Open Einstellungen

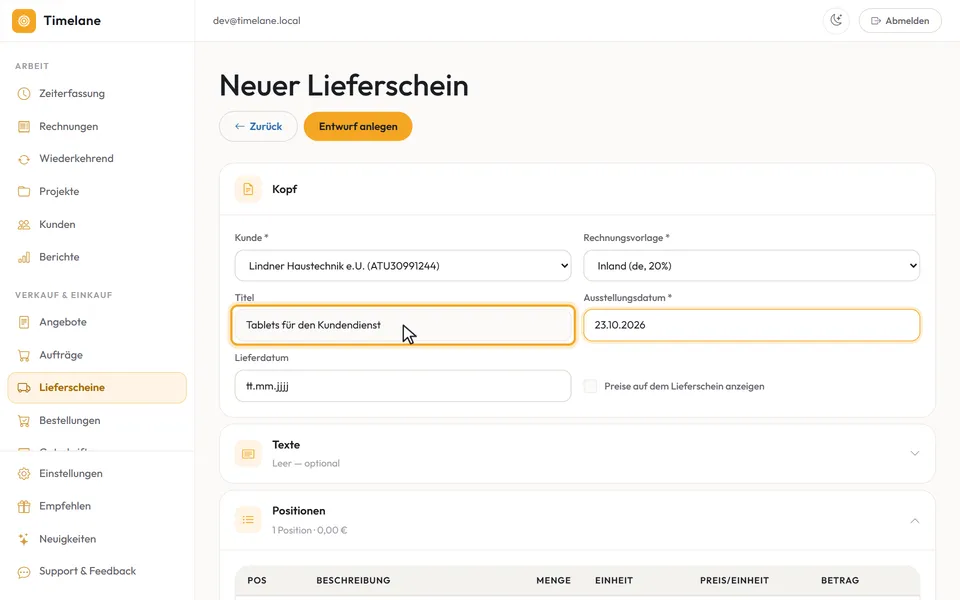pyautogui.click(x=97, y=474)
